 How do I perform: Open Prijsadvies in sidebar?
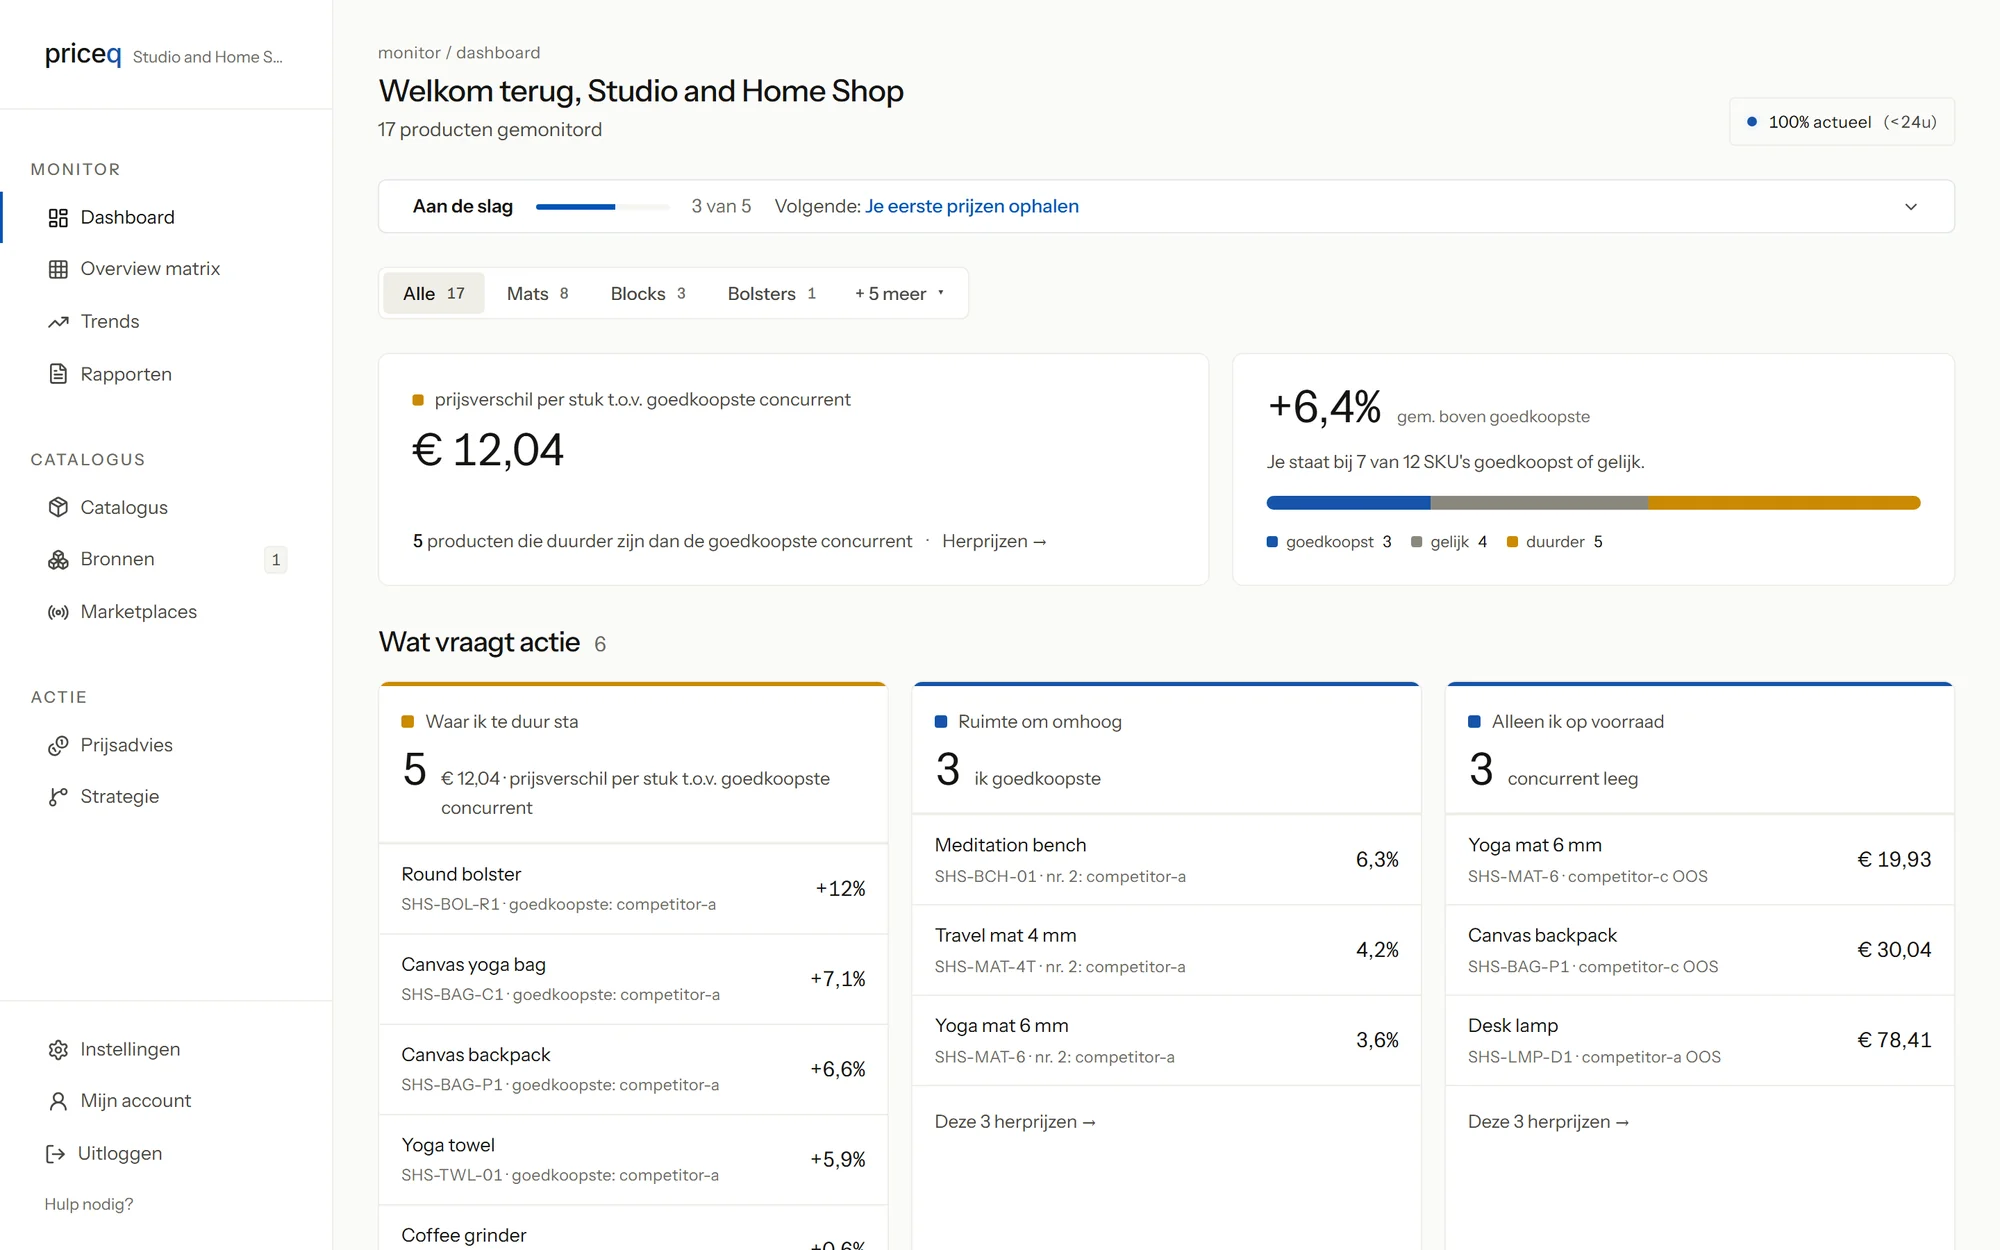pos(127,745)
